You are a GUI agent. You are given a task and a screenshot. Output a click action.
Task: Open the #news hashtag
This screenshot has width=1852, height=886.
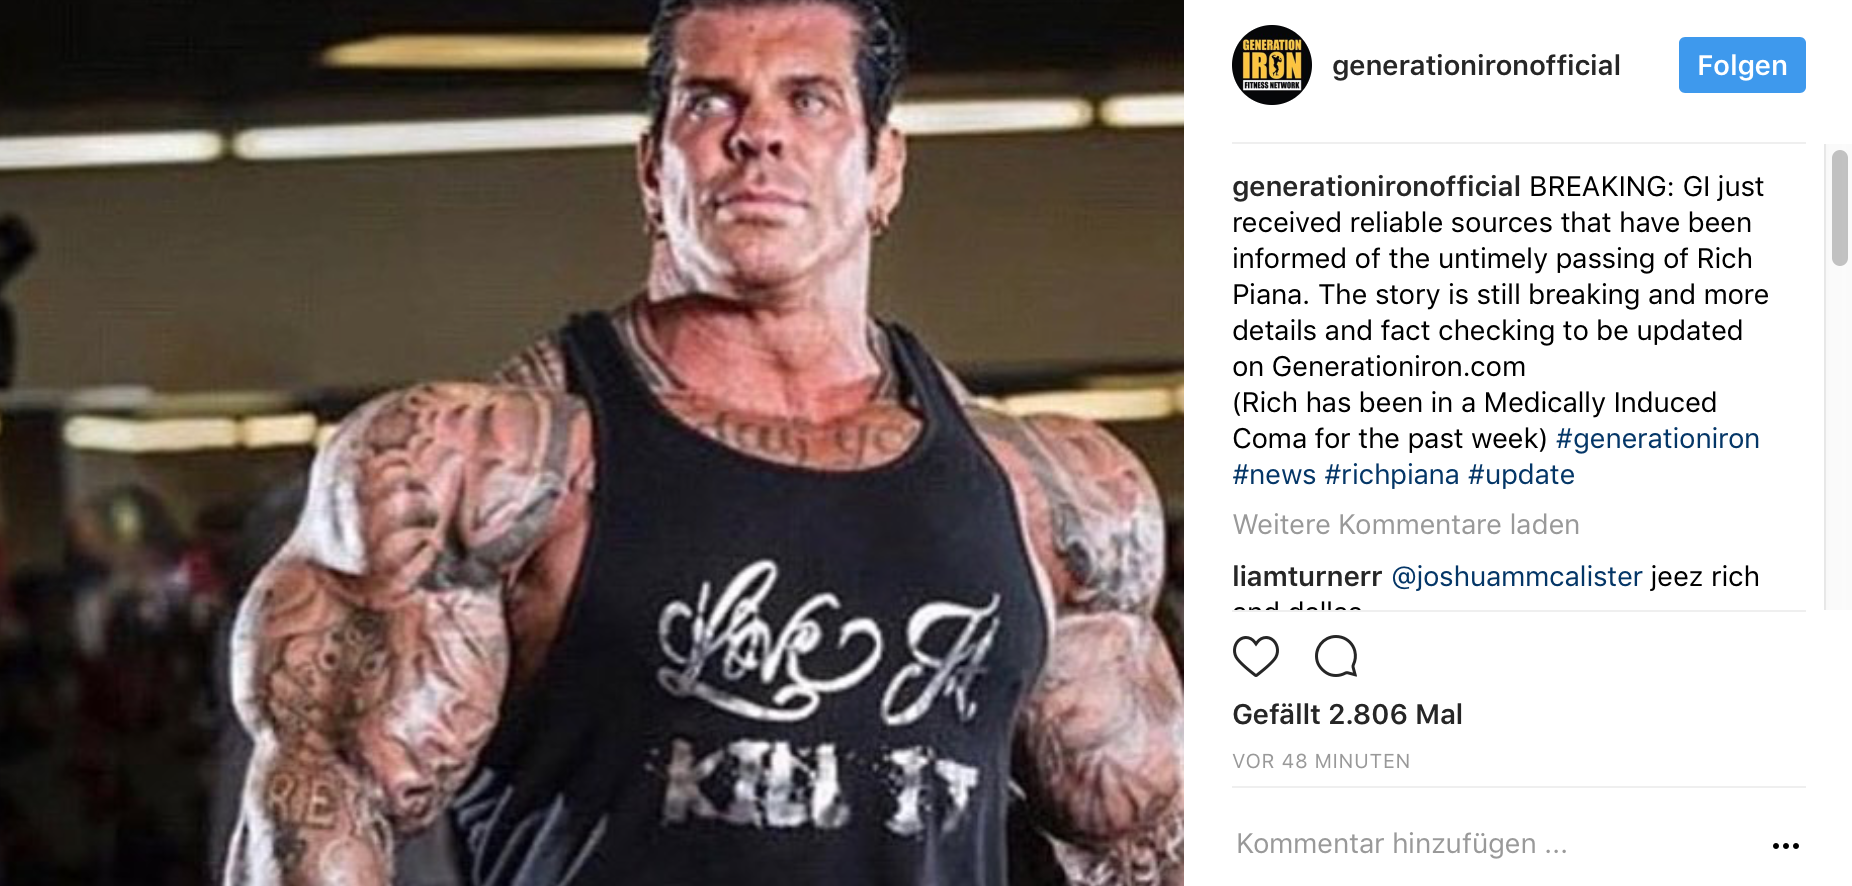[1274, 475]
